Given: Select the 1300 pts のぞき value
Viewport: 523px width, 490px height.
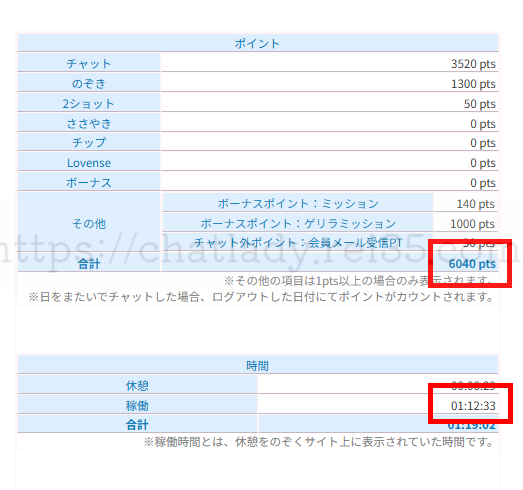Looking at the screenshot, I should point(473,83).
